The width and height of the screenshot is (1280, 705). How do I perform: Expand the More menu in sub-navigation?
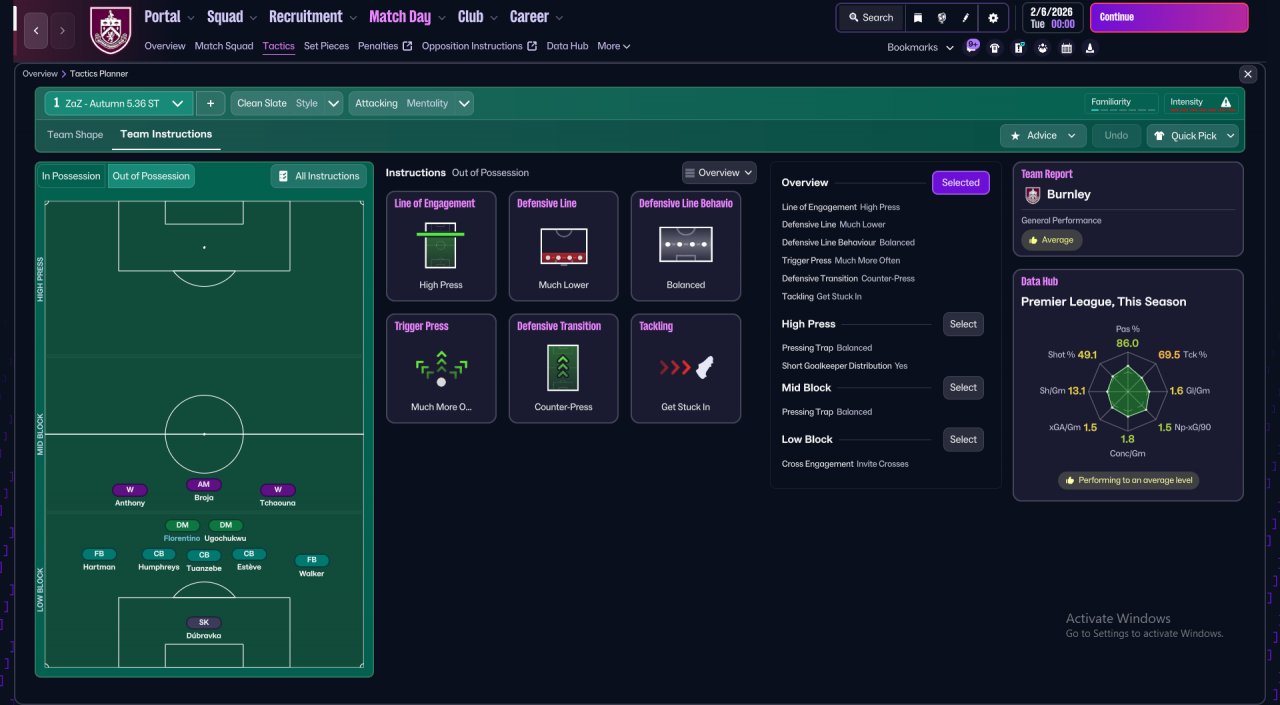(614, 46)
